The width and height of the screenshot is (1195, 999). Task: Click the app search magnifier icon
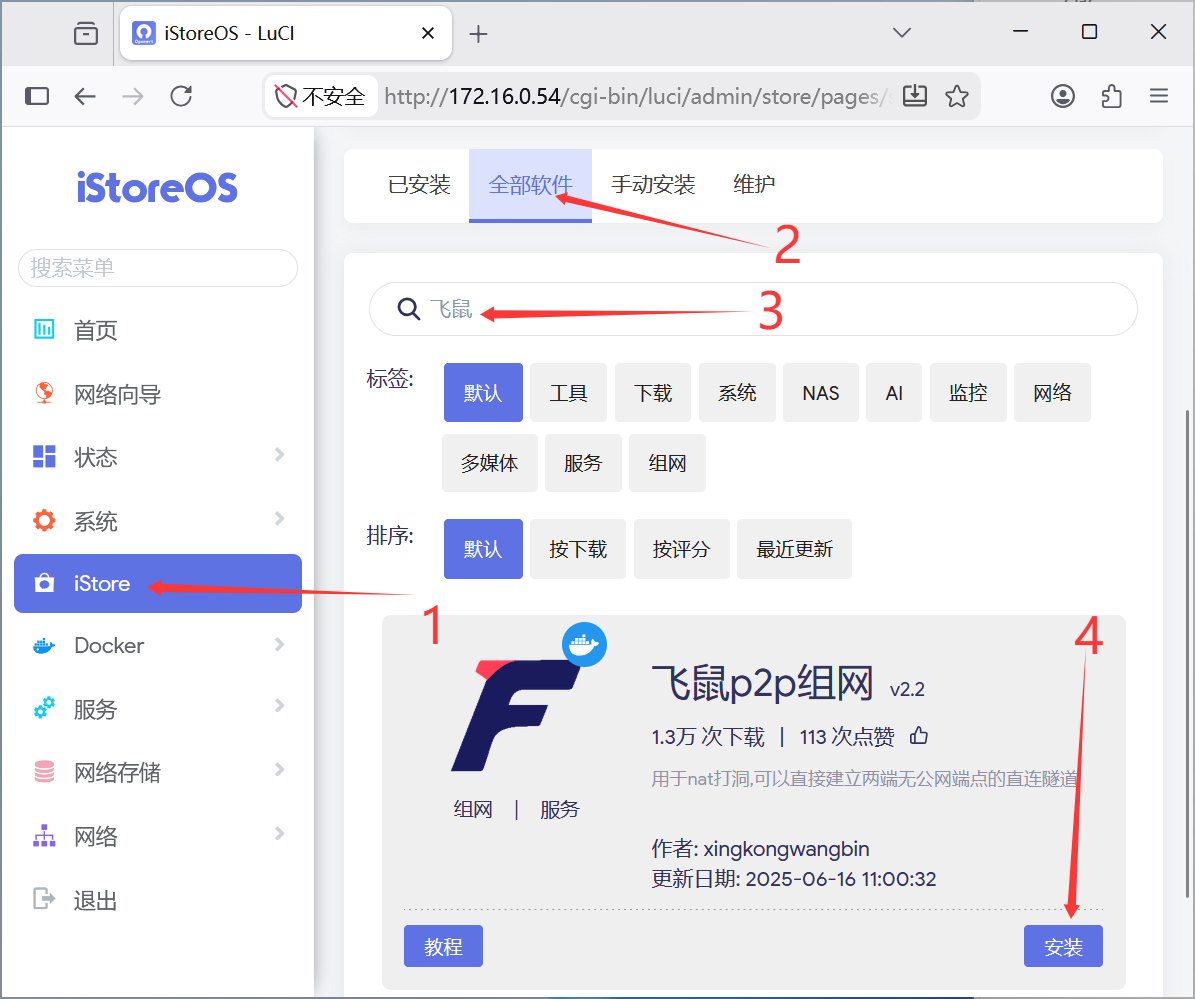(x=408, y=309)
